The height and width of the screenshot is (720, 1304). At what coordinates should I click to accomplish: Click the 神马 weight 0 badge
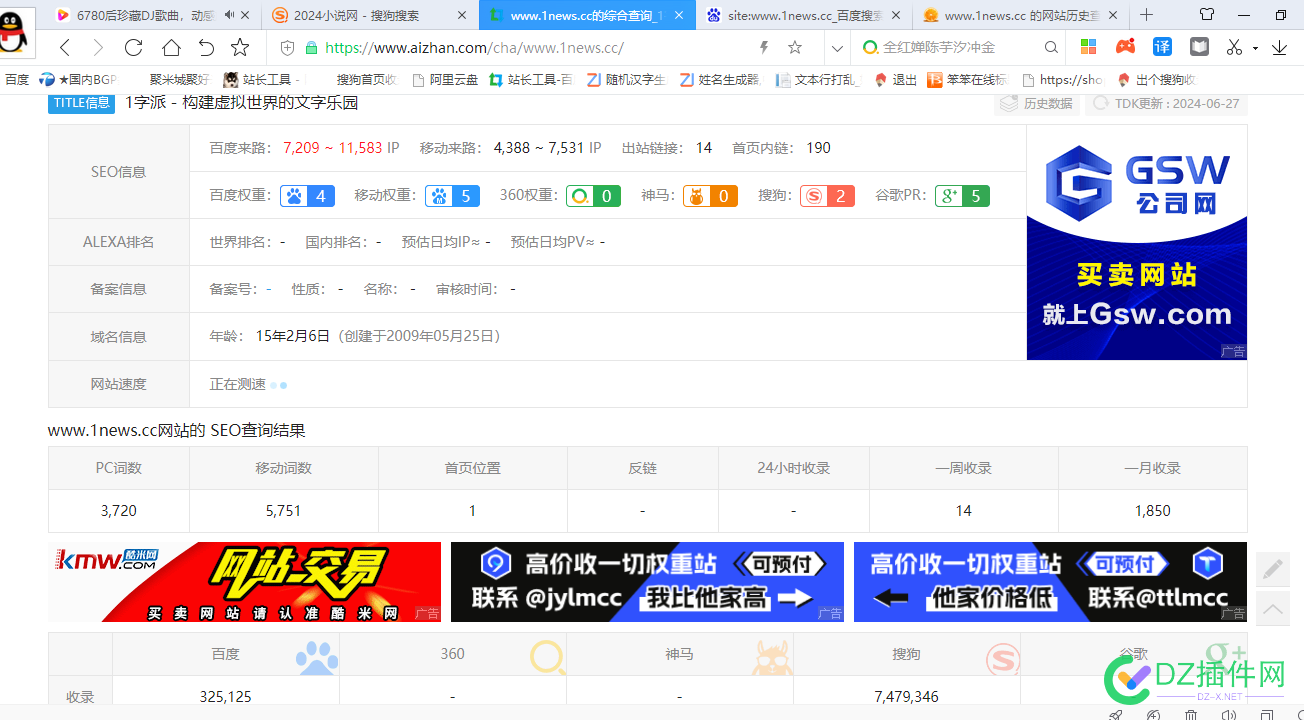tap(710, 196)
